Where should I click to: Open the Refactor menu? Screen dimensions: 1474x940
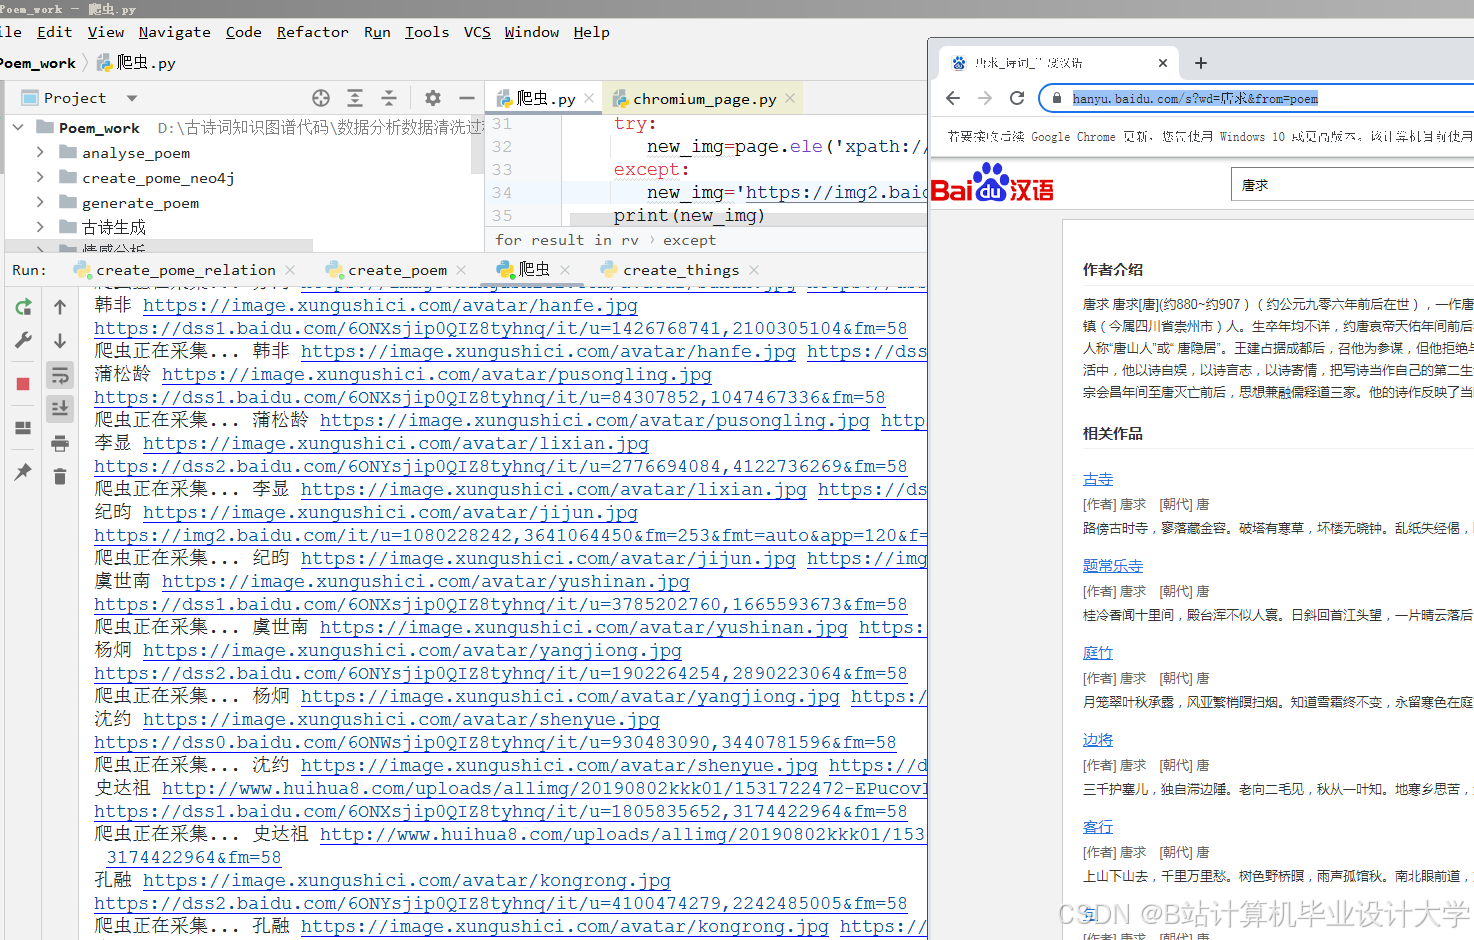pyautogui.click(x=312, y=32)
